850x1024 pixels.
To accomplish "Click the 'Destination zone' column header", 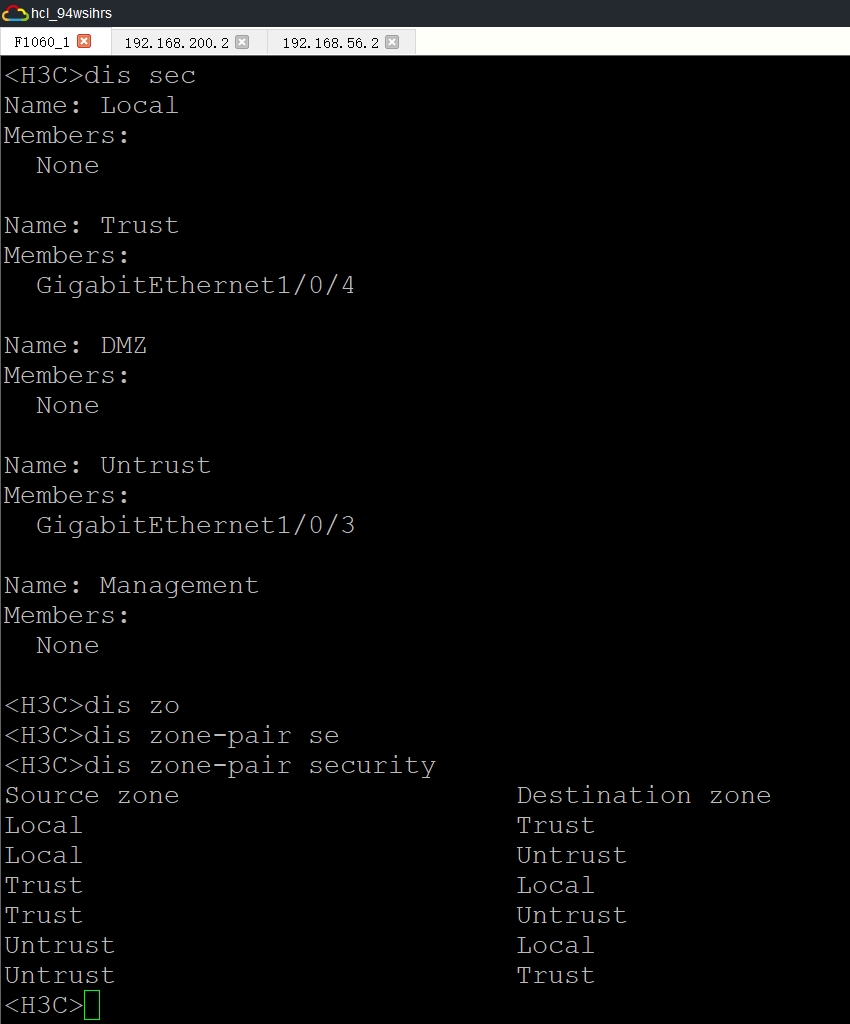I will point(643,795).
